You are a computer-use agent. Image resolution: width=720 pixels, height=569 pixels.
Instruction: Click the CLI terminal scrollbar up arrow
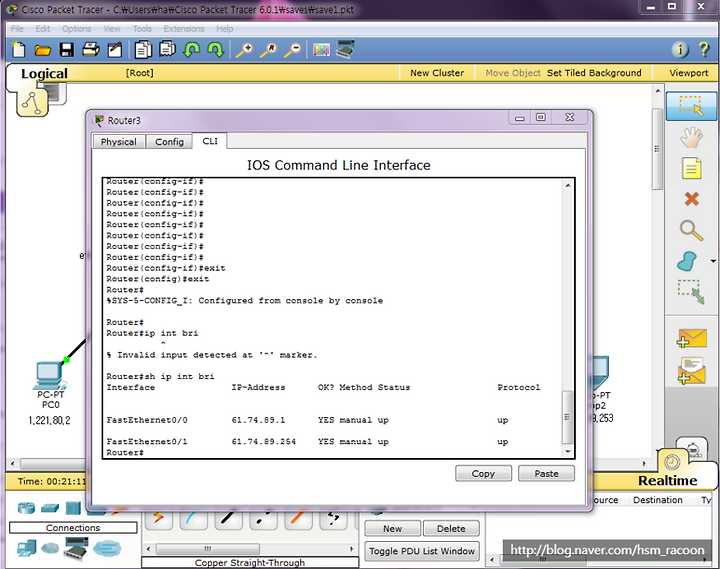568,185
